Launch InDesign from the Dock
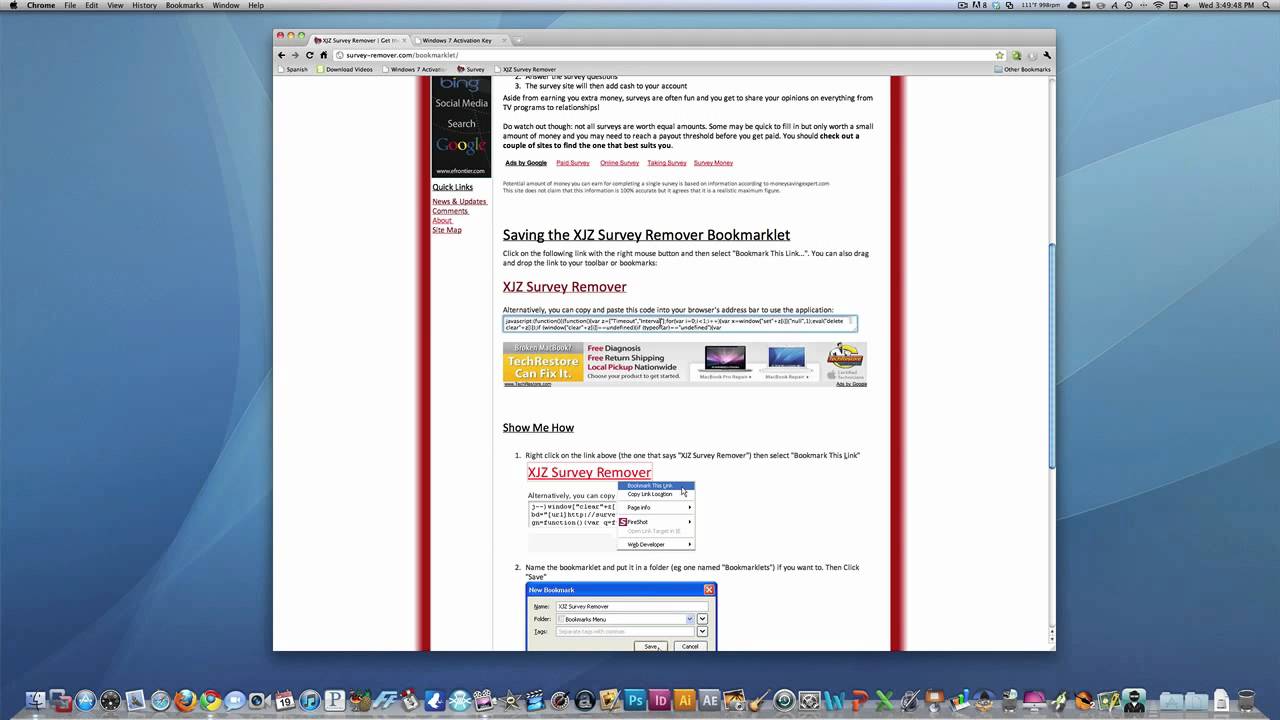1280x720 pixels. point(660,701)
